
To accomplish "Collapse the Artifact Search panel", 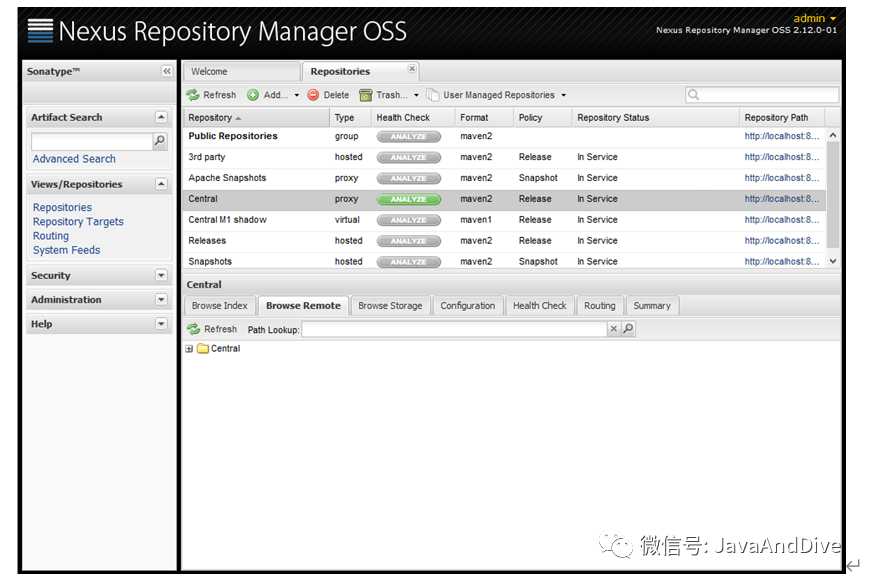I will coord(161,117).
